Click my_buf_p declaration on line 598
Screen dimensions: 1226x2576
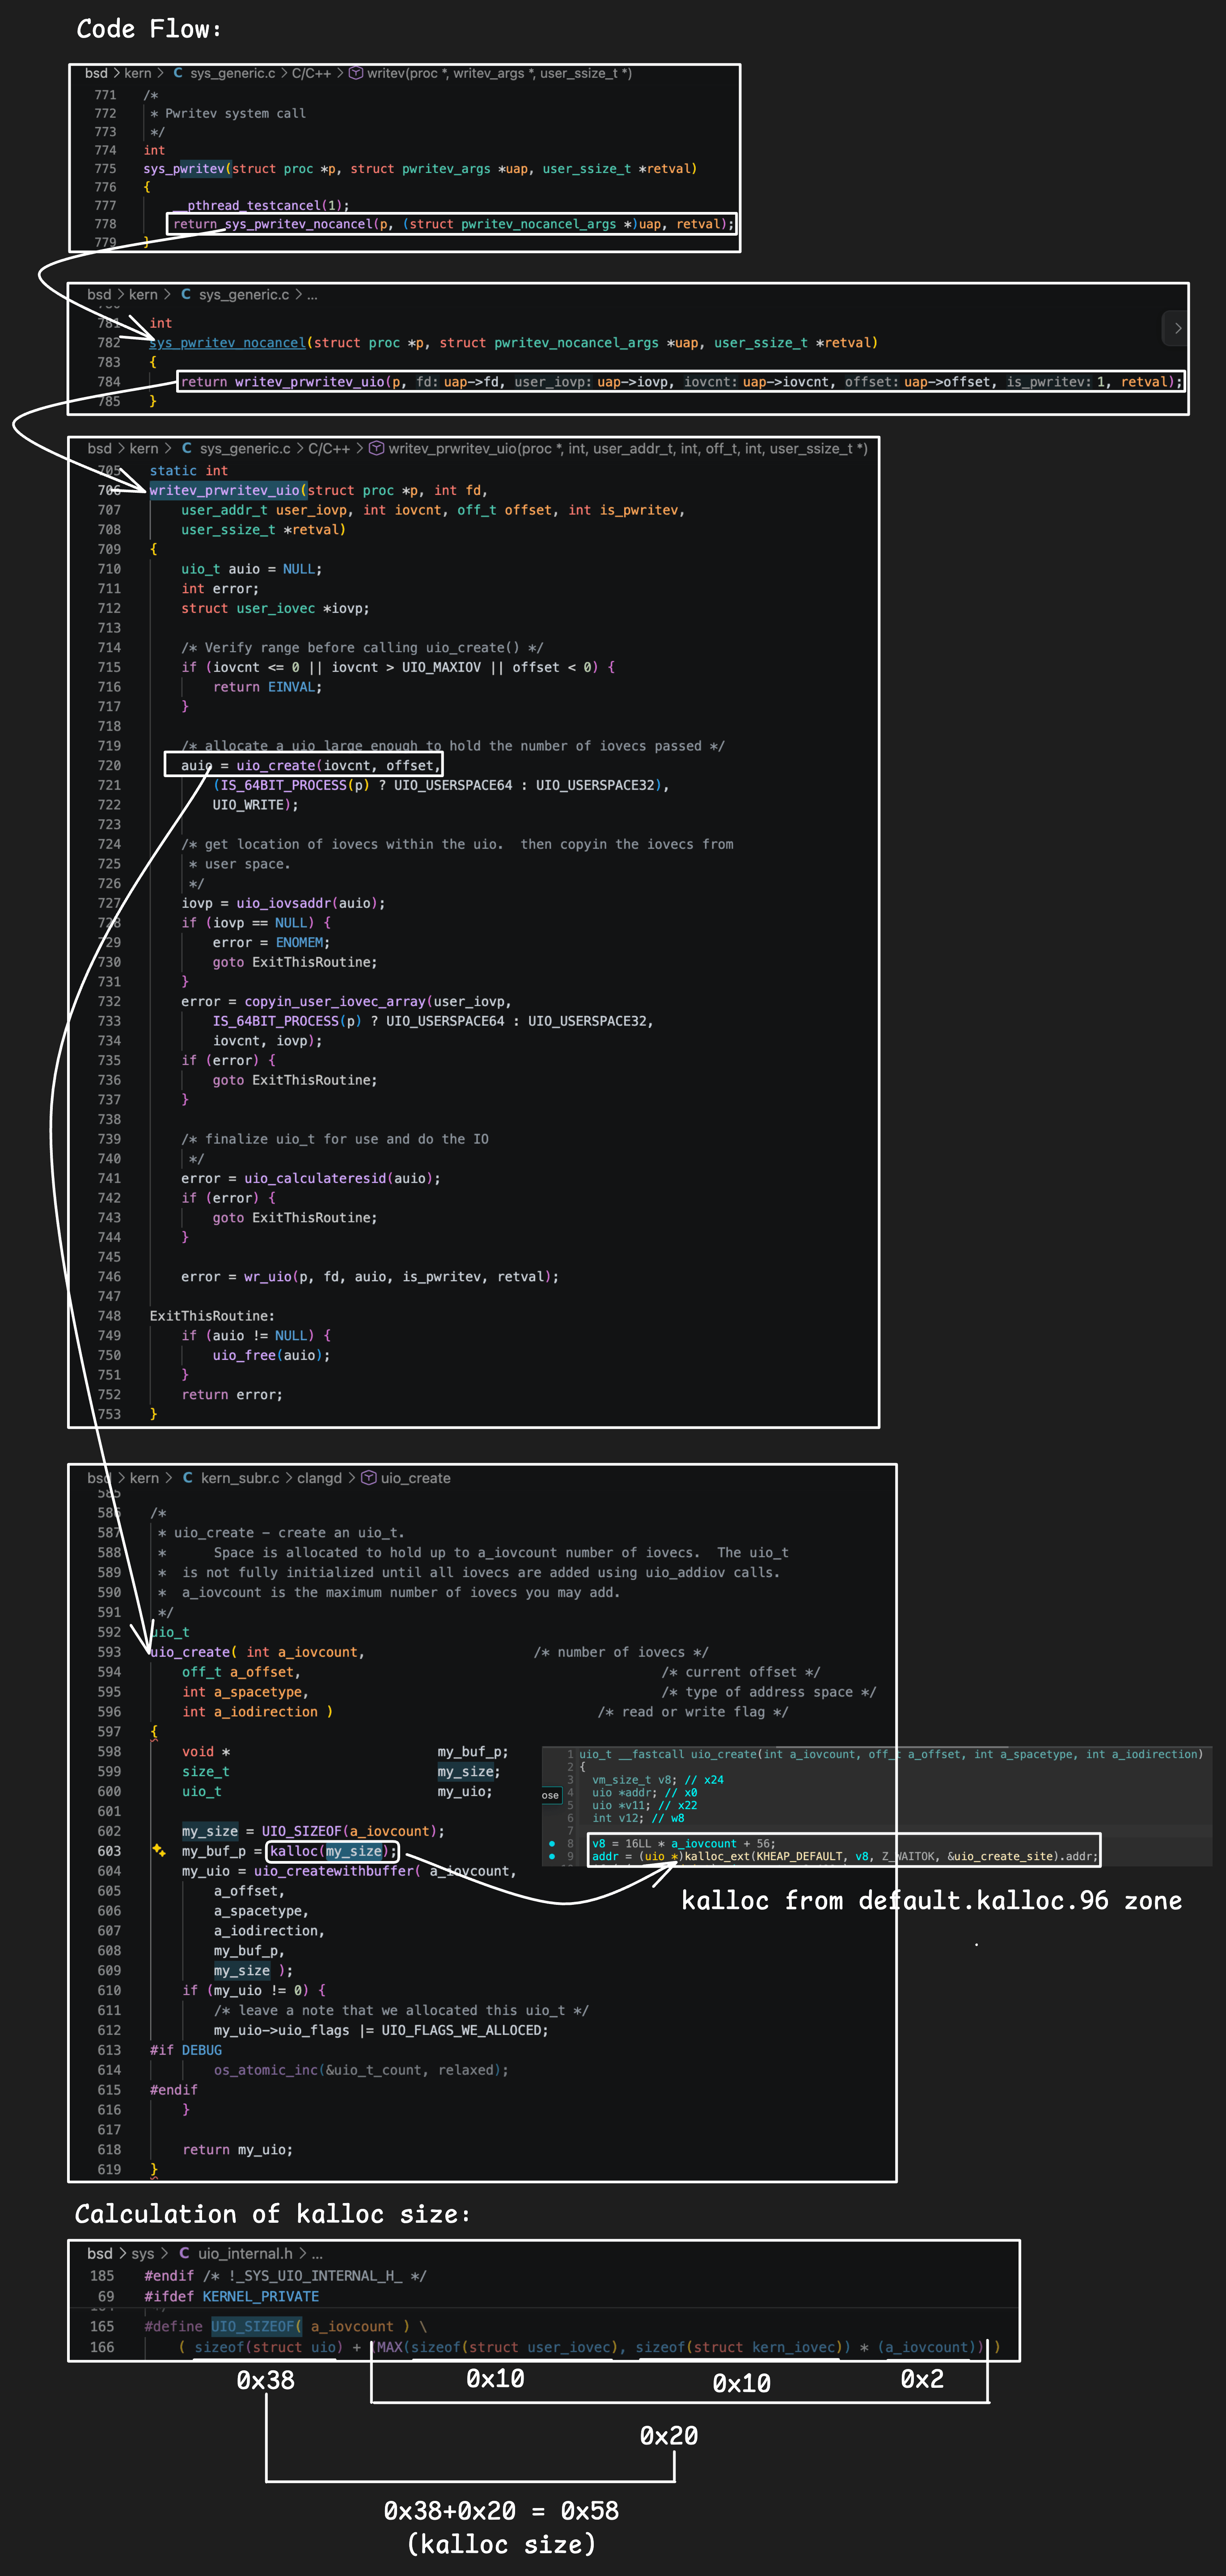point(473,1752)
